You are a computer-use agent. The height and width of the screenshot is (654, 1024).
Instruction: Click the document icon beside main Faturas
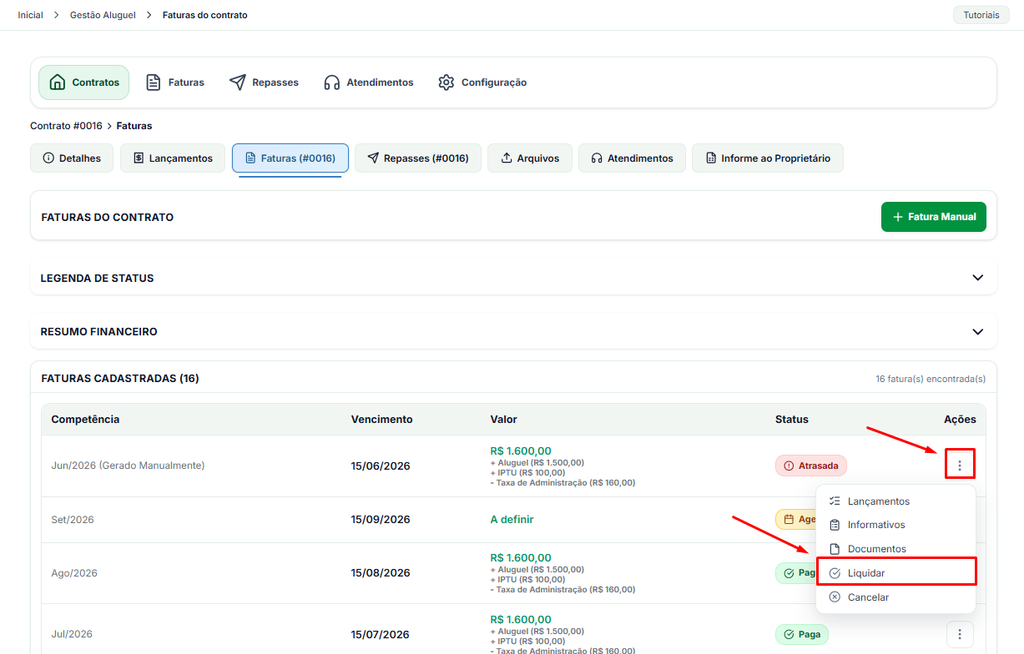153,82
